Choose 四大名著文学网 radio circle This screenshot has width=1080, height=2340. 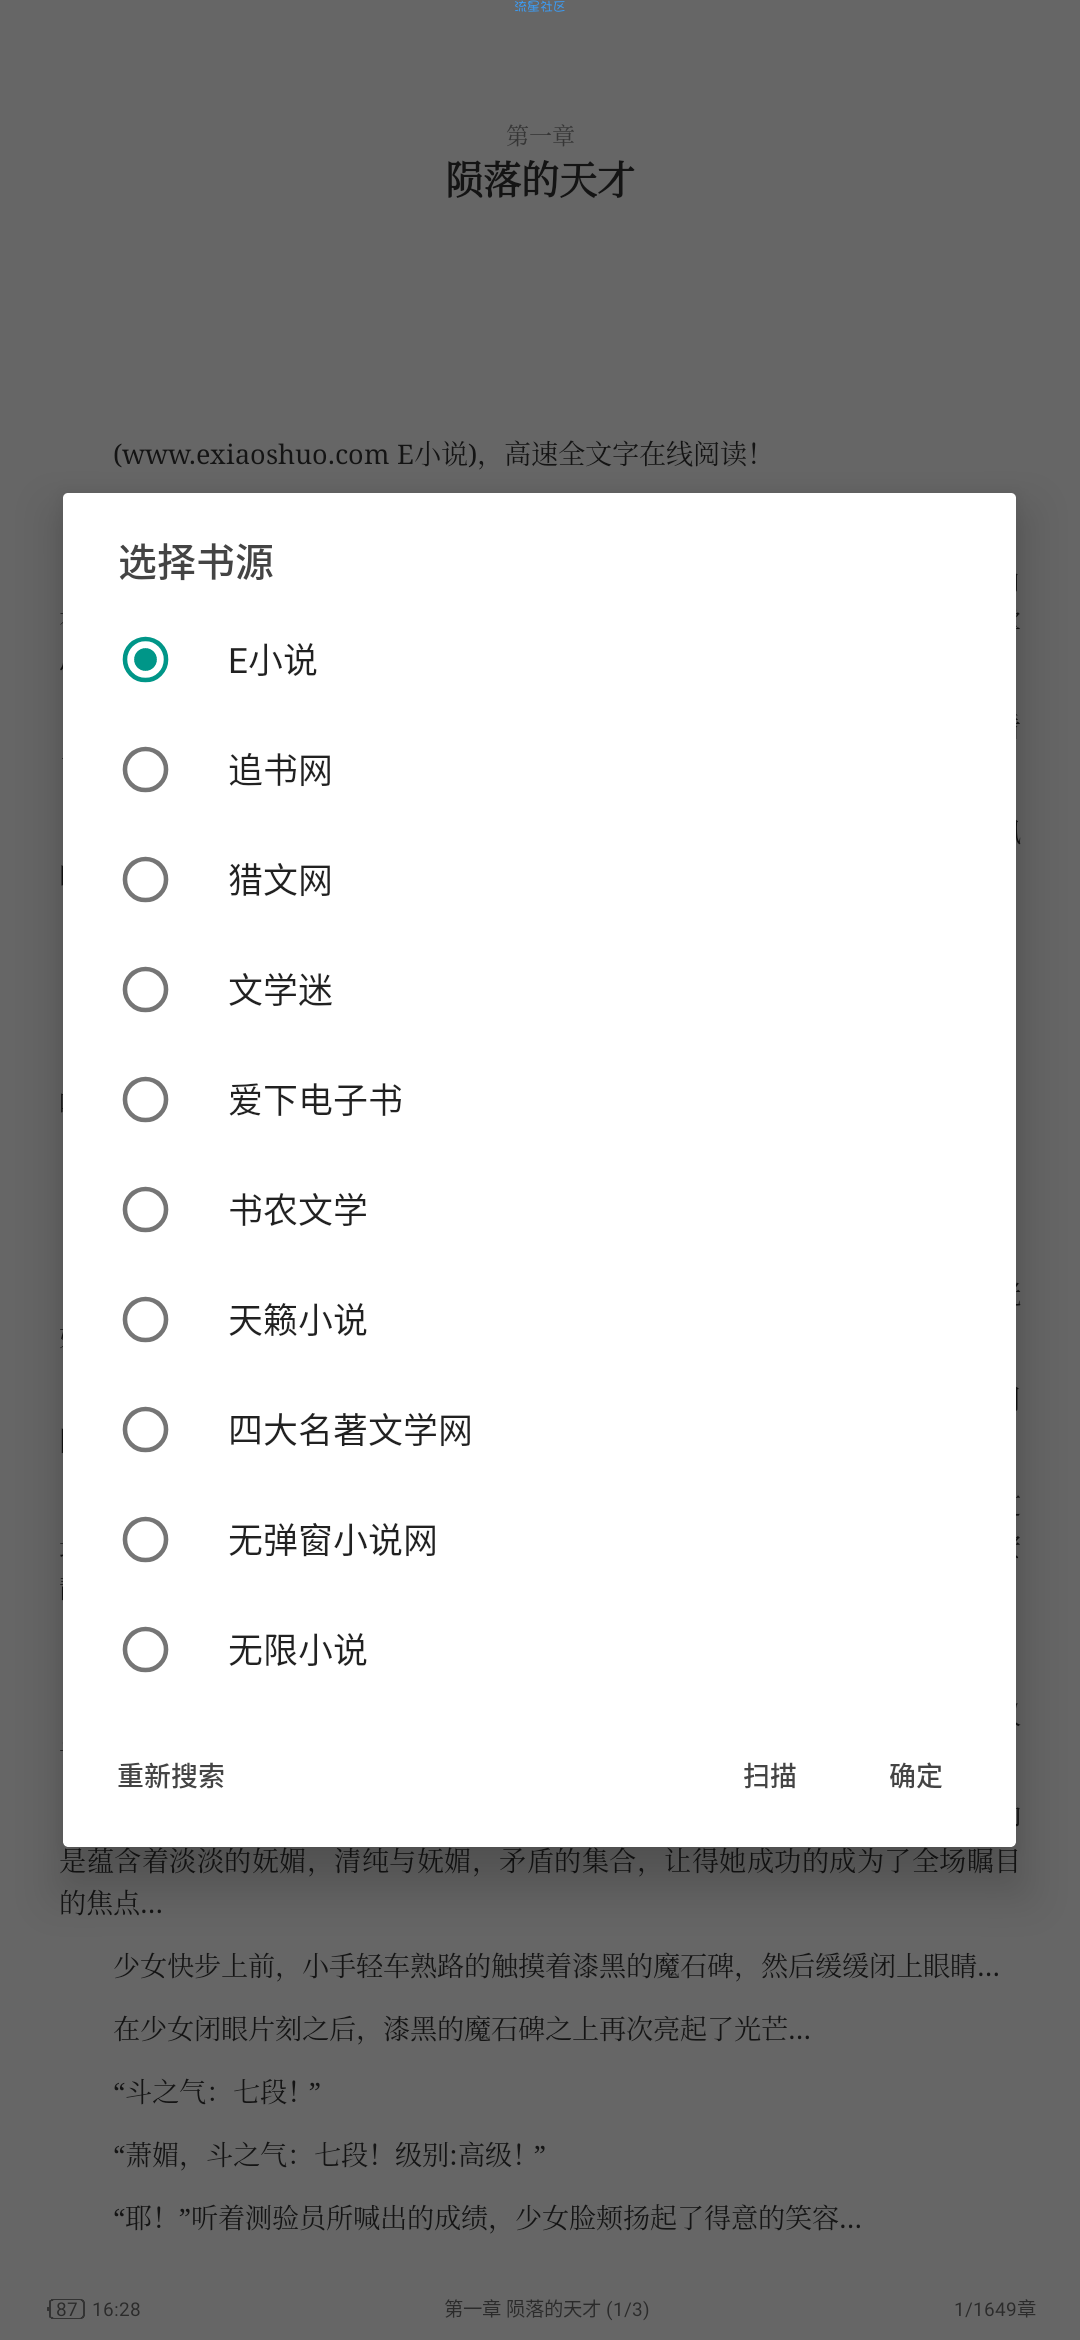point(145,1430)
